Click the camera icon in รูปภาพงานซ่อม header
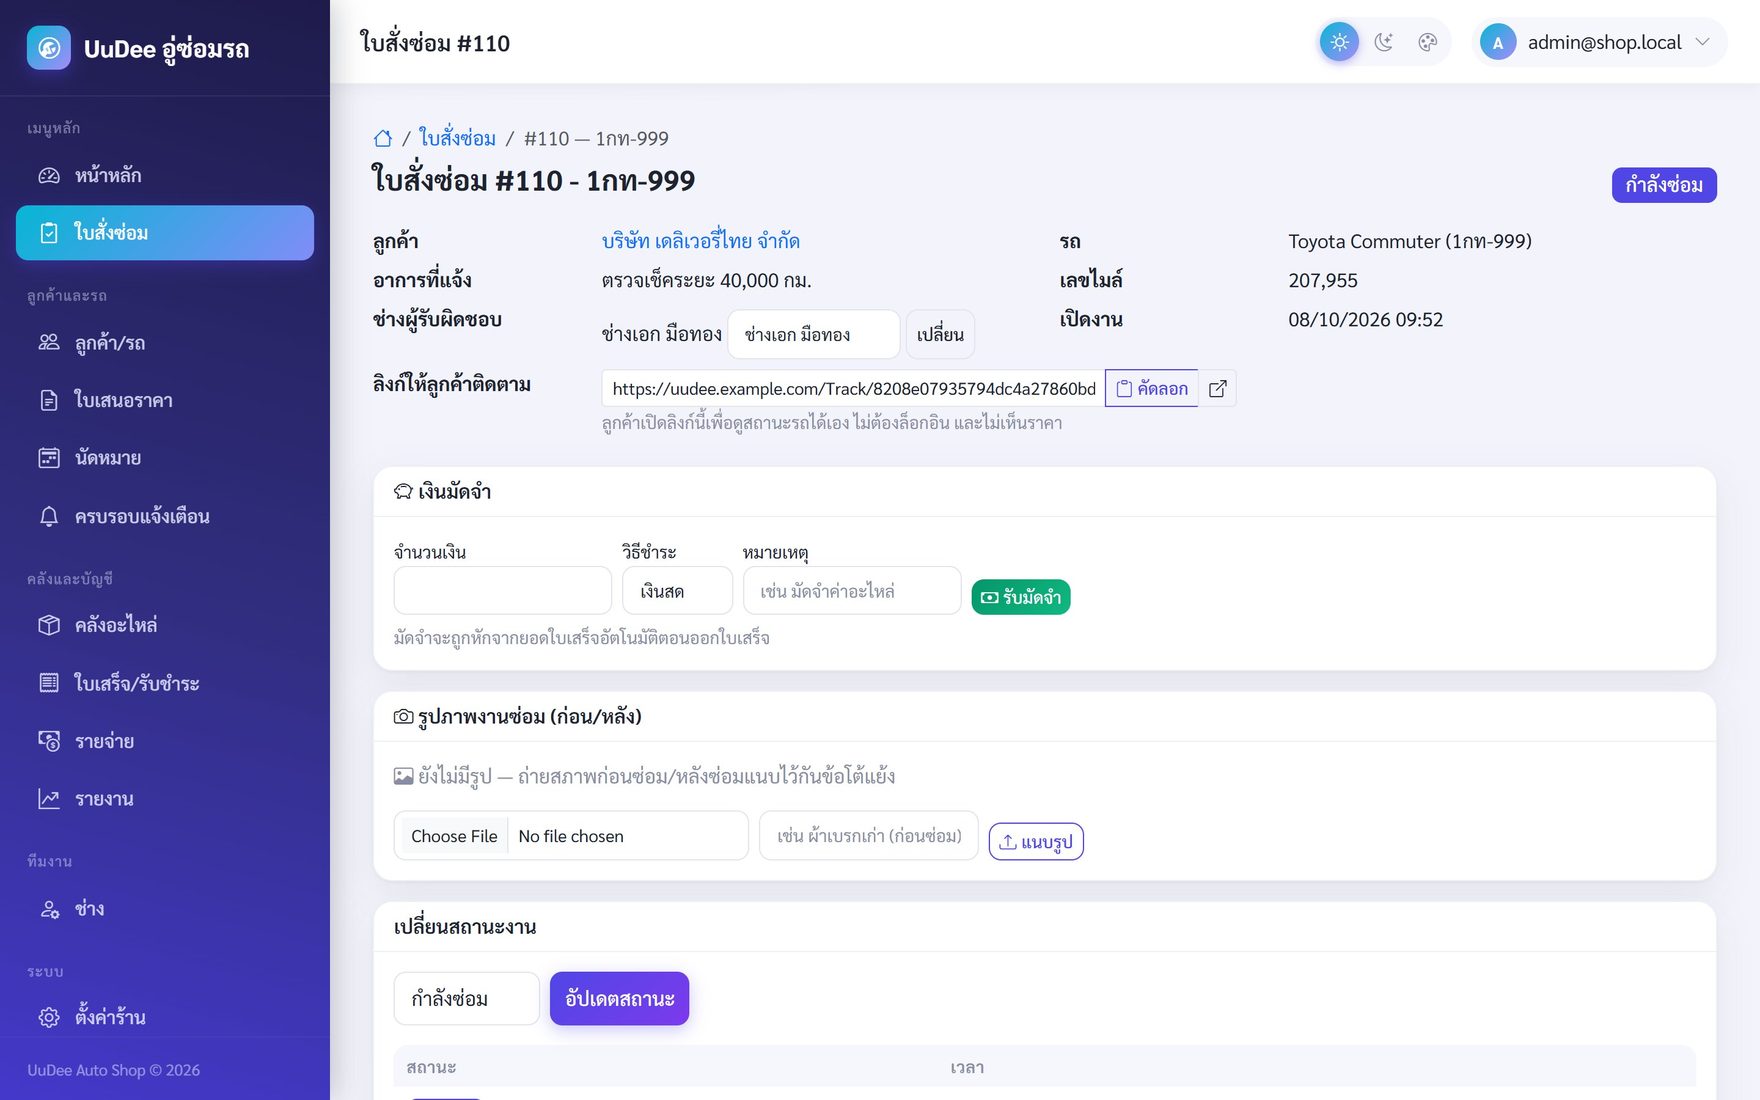 (403, 717)
